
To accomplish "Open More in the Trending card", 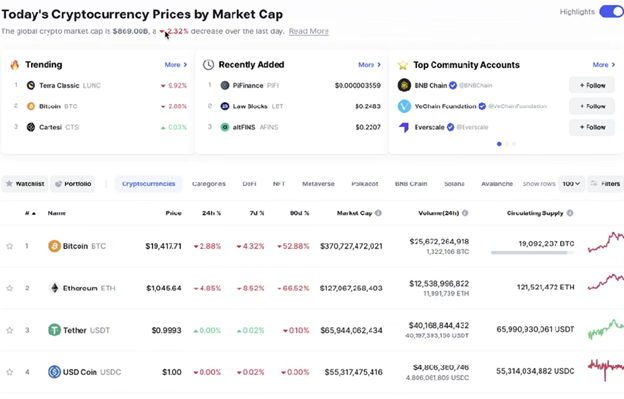I will [x=176, y=65].
